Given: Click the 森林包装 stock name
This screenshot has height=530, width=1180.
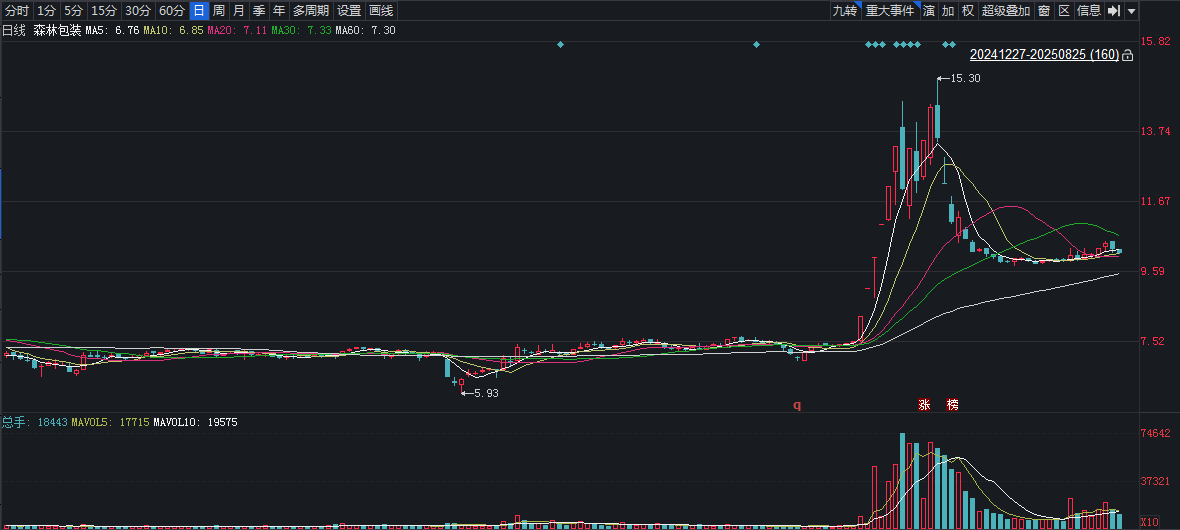Looking at the screenshot, I should (x=57, y=31).
